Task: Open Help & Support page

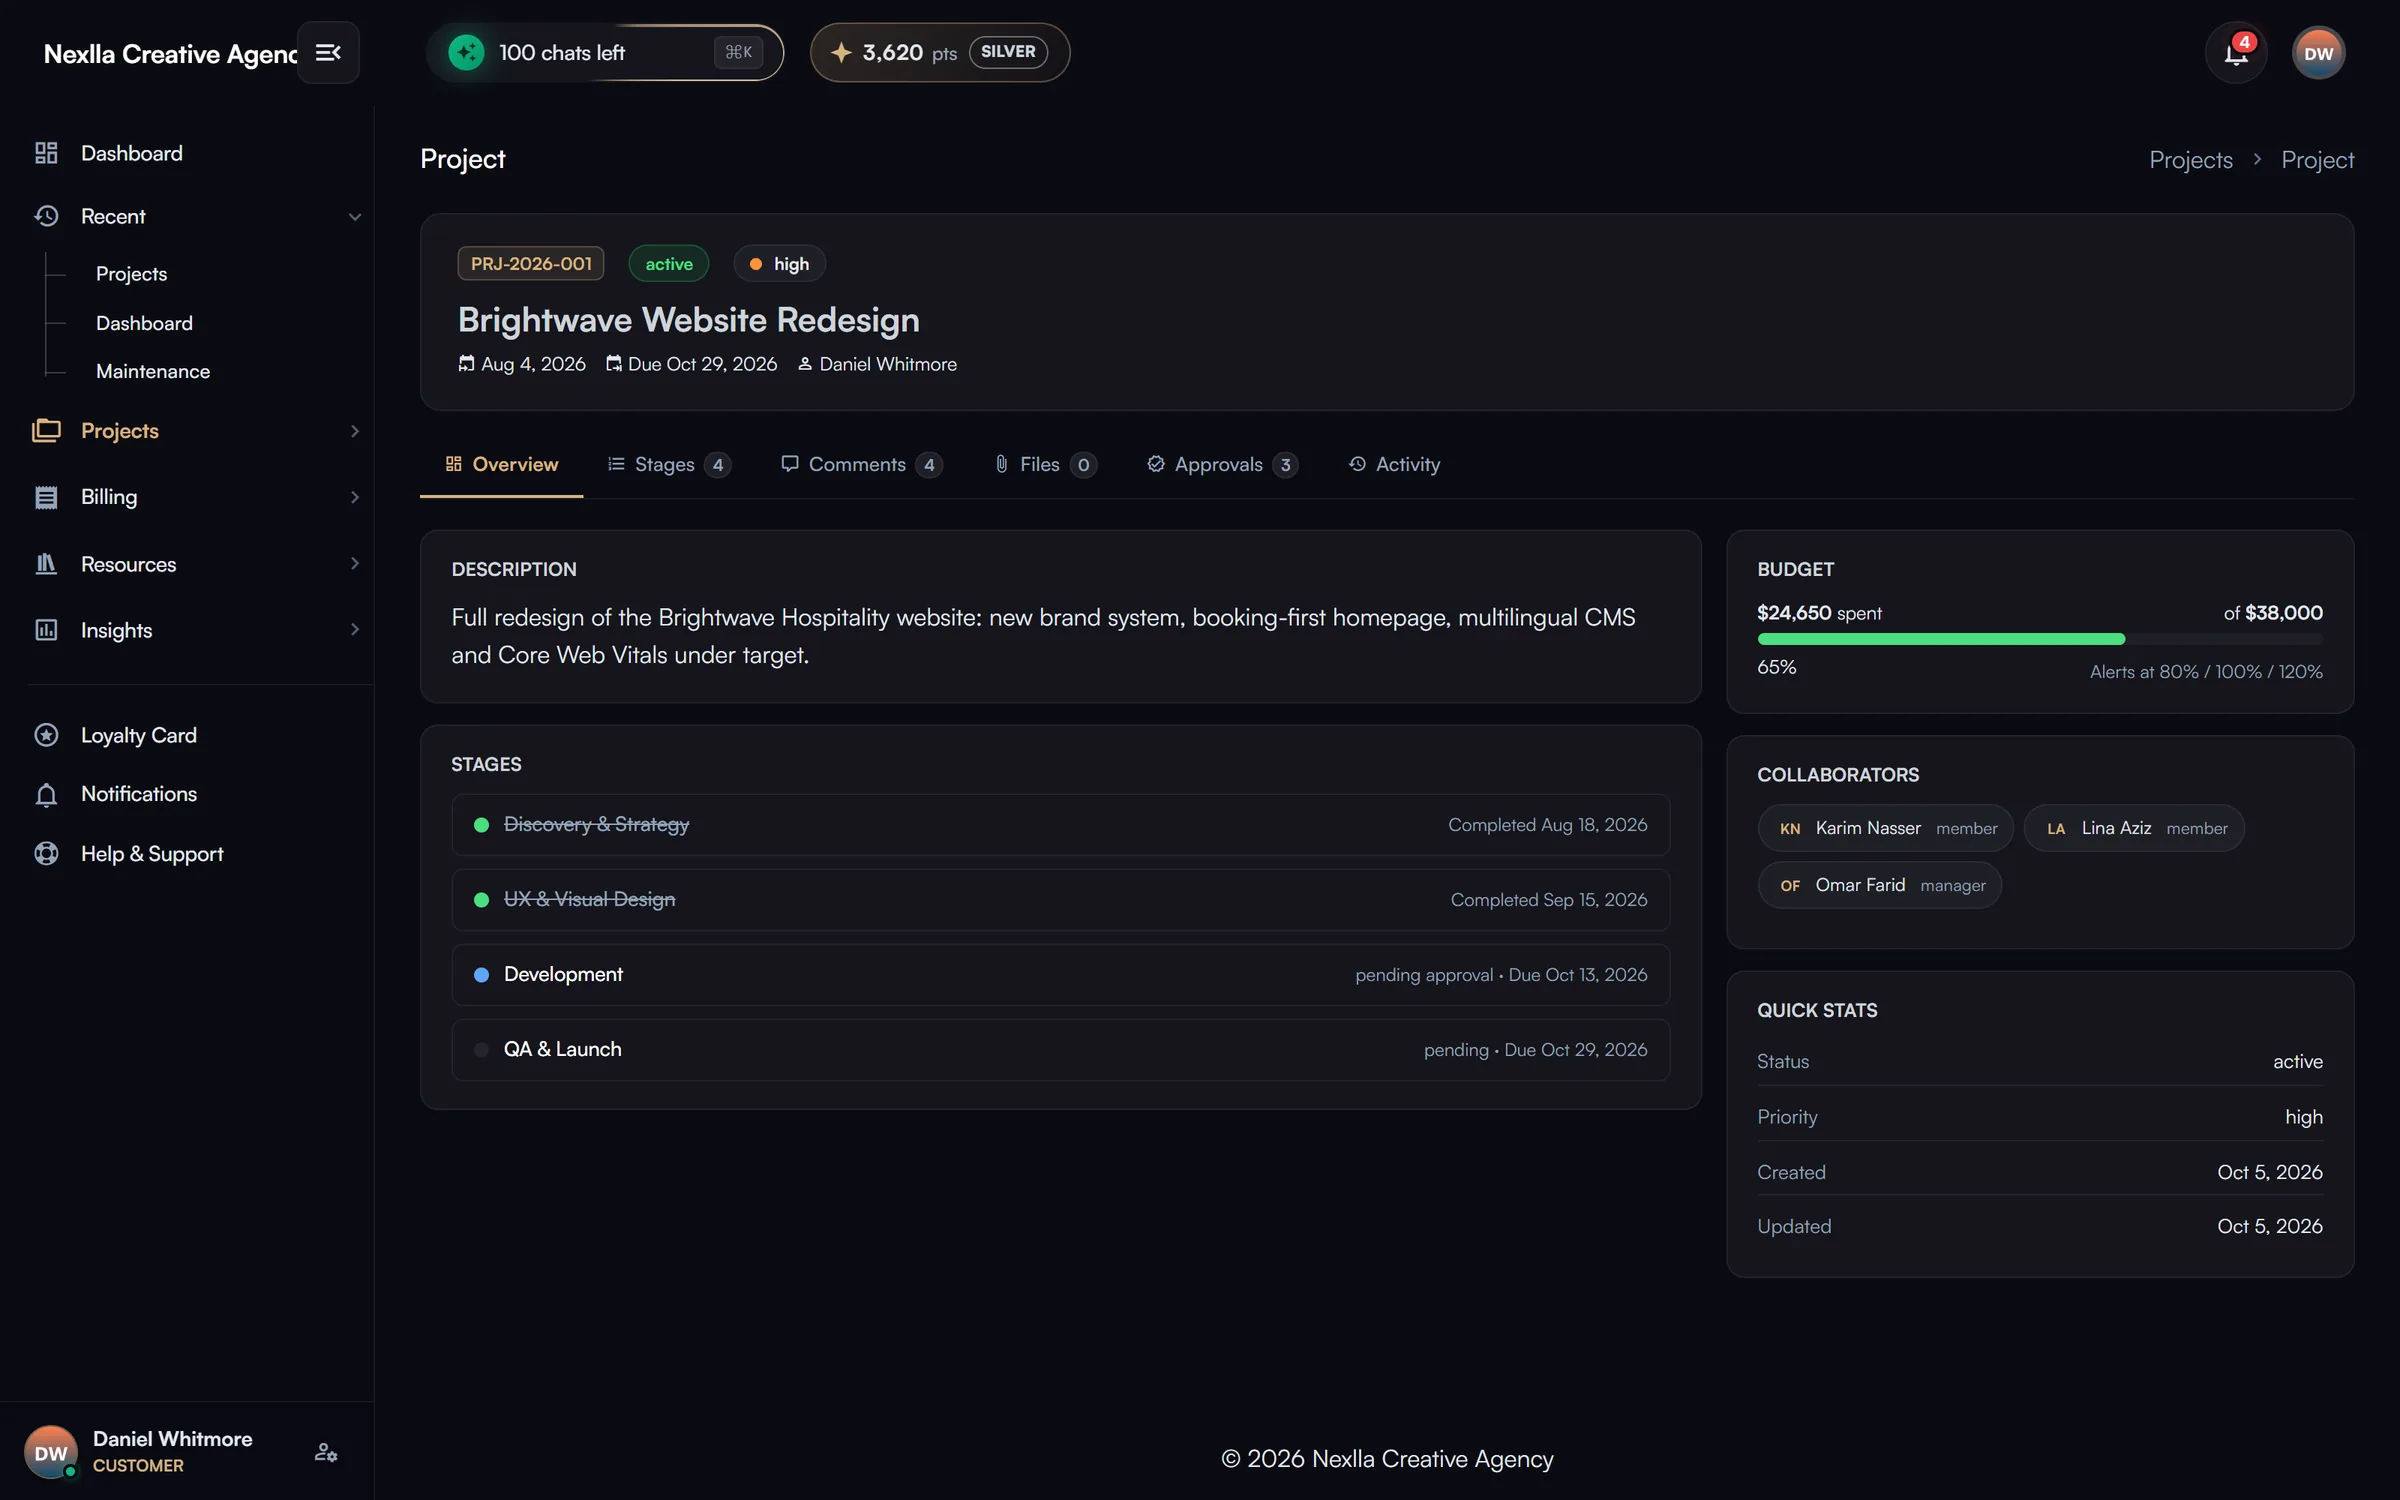Action: coord(152,854)
